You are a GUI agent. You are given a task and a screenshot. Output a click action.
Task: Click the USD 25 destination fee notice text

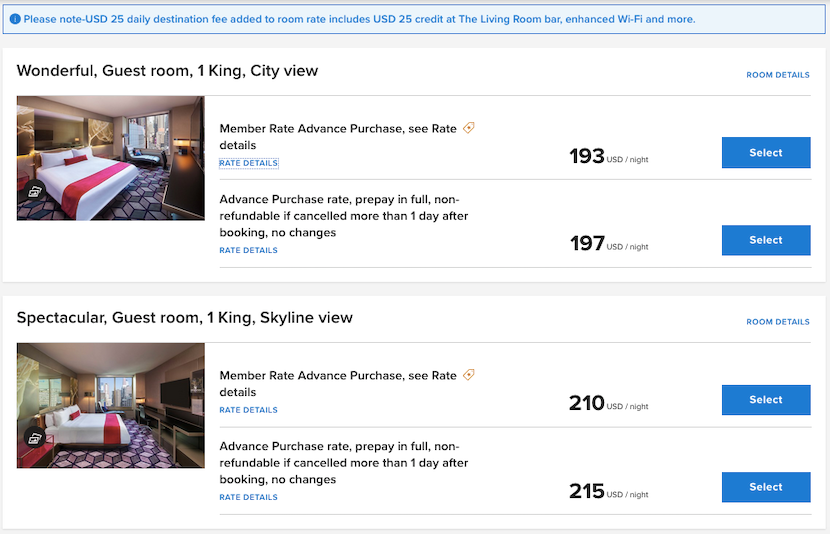(358, 19)
